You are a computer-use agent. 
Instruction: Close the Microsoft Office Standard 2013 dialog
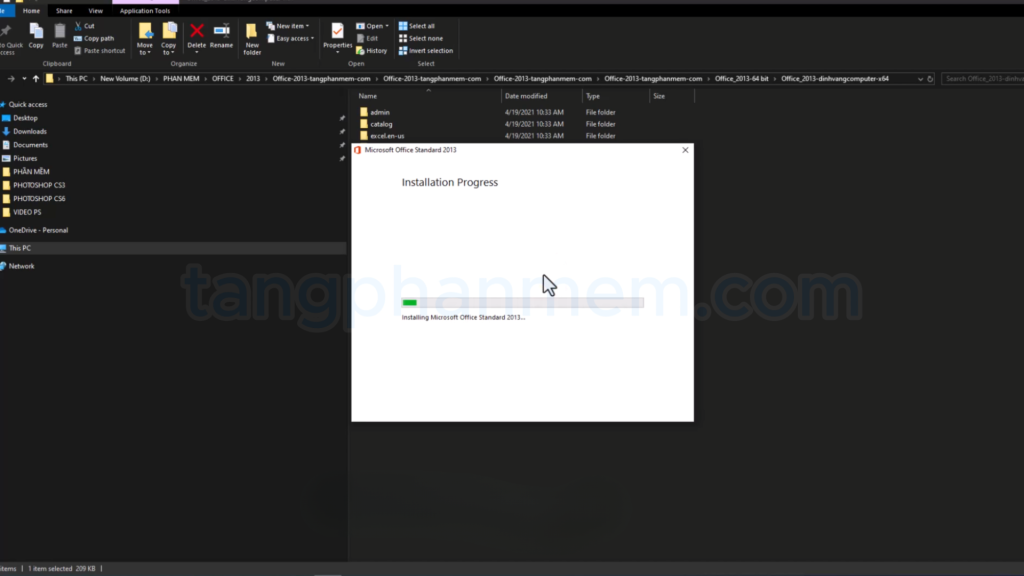coord(685,150)
